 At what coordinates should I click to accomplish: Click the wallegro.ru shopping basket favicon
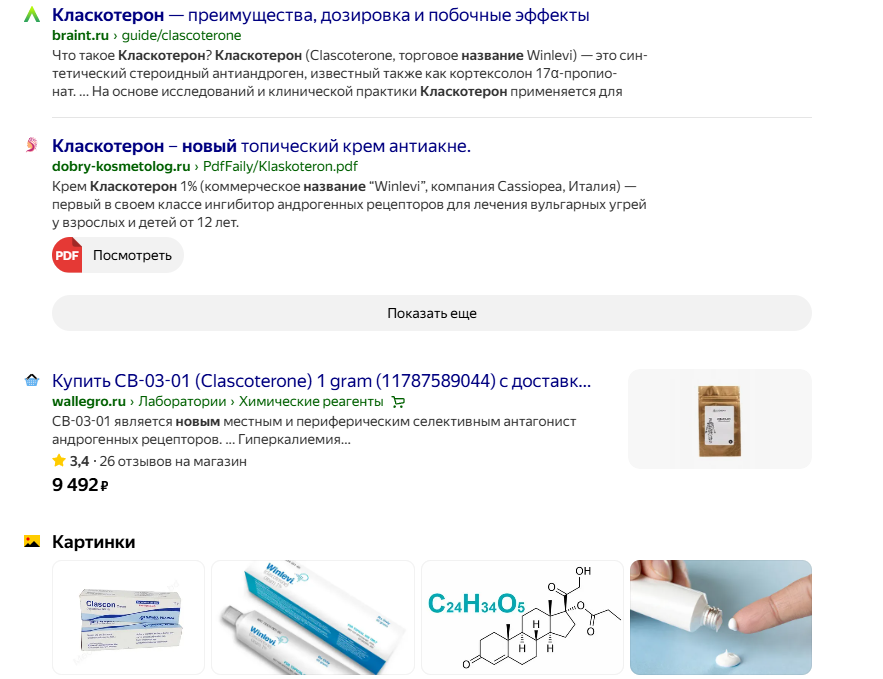32,381
